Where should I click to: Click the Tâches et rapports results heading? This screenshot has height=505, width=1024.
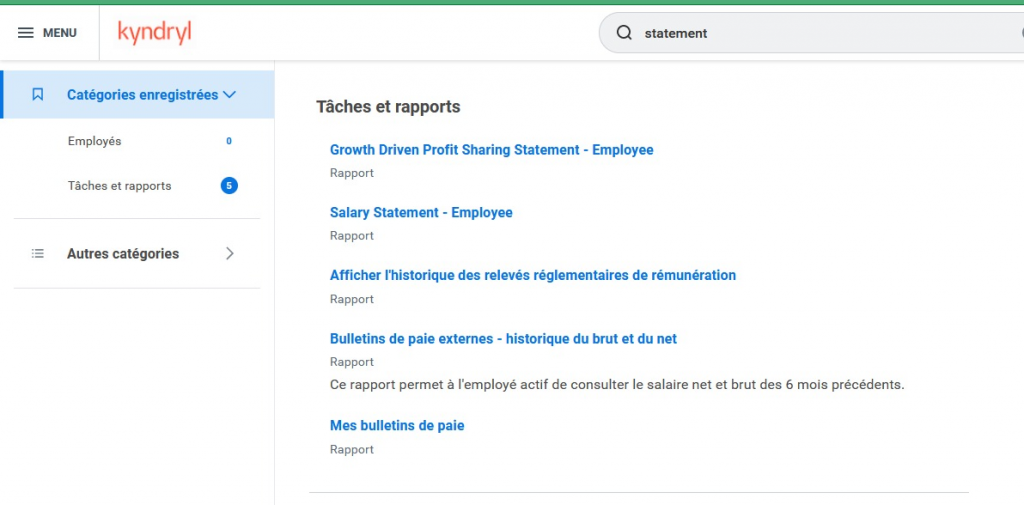(389, 106)
